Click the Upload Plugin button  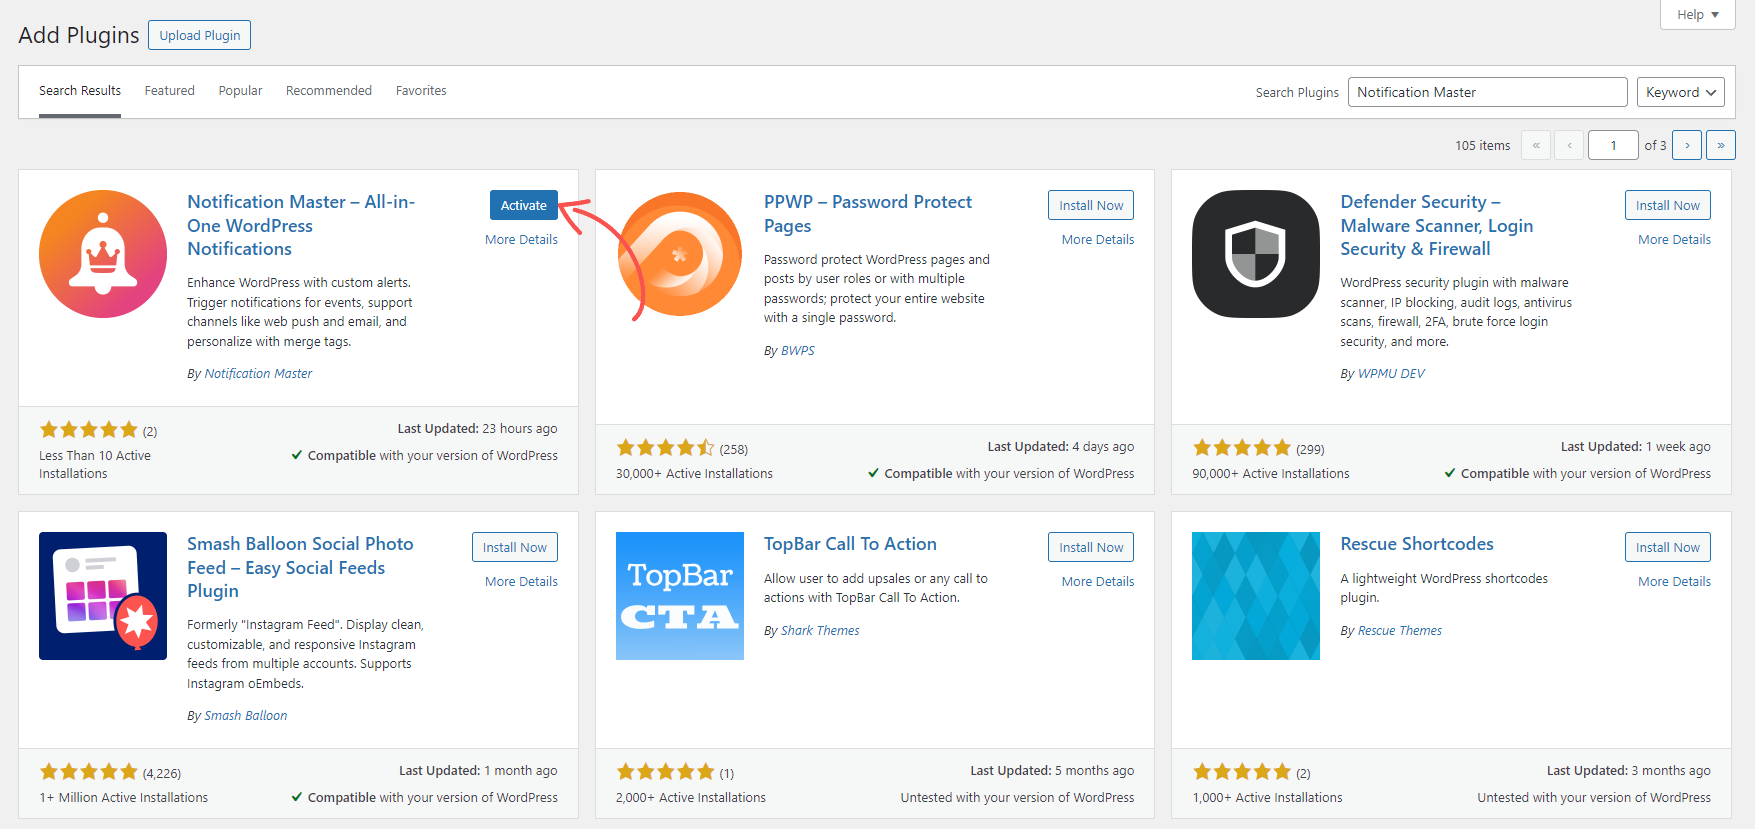pyautogui.click(x=200, y=35)
